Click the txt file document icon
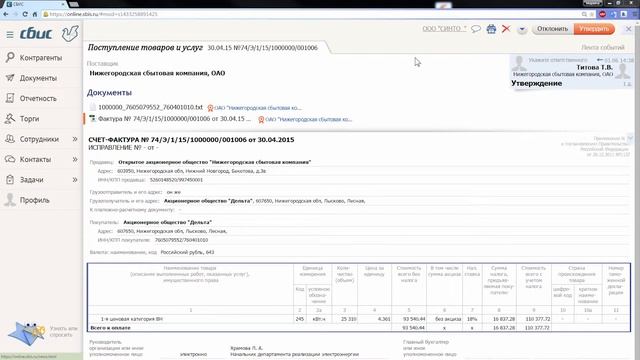Viewport: 640px width, 360px height. pos(93,107)
